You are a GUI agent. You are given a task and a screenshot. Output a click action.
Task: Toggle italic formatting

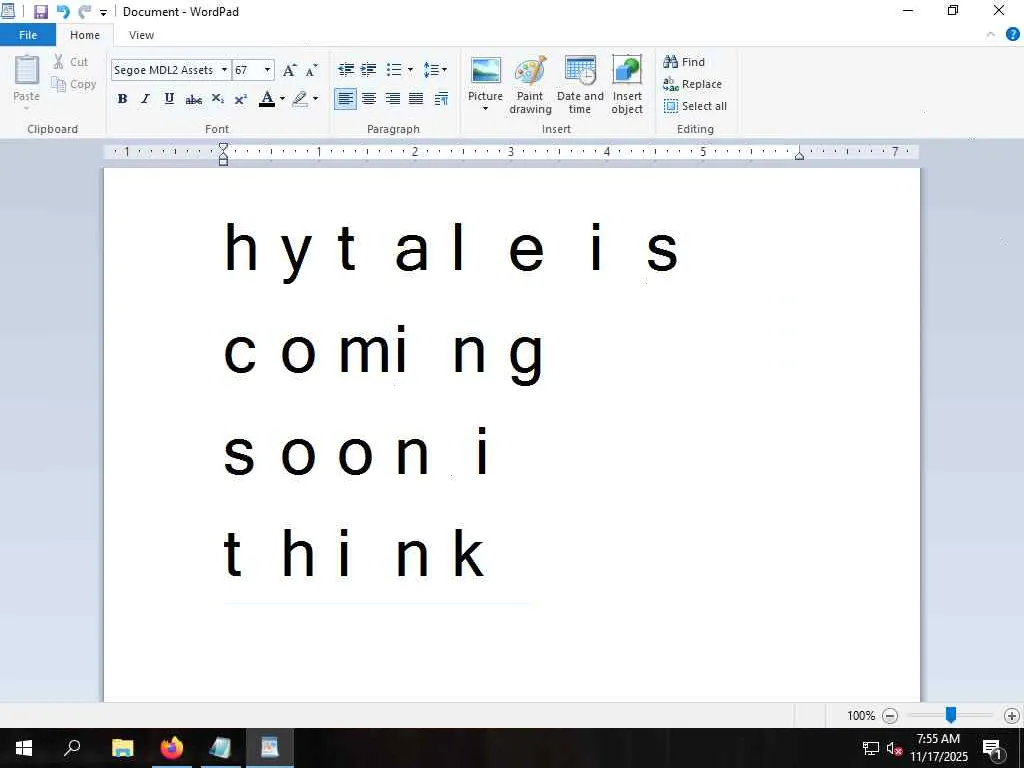pyautogui.click(x=146, y=99)
